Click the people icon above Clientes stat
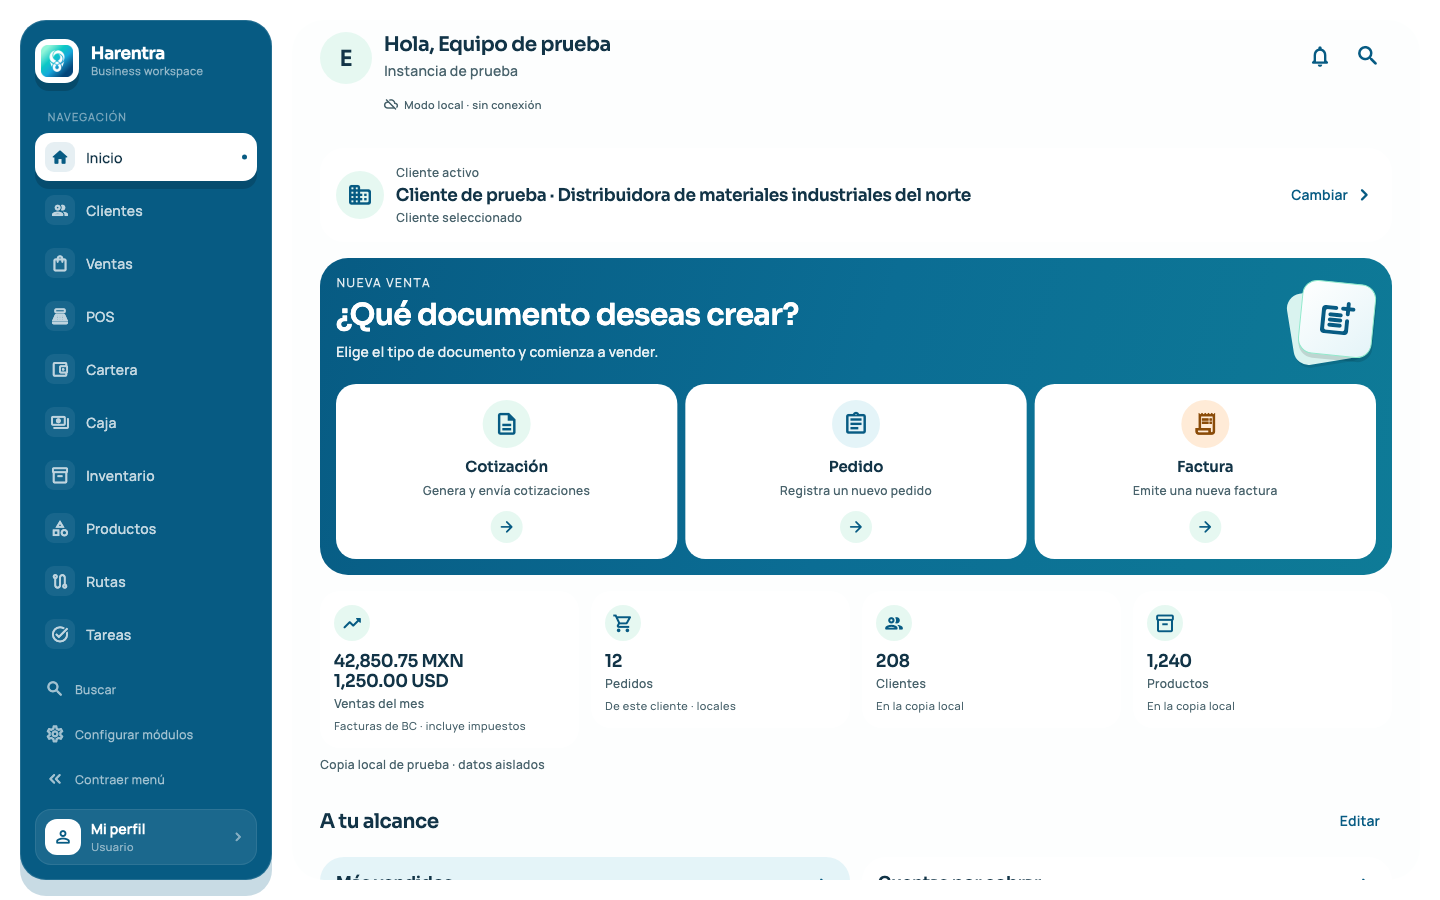The width and height of the screenshot is (1440, 900). coord(894,623)
